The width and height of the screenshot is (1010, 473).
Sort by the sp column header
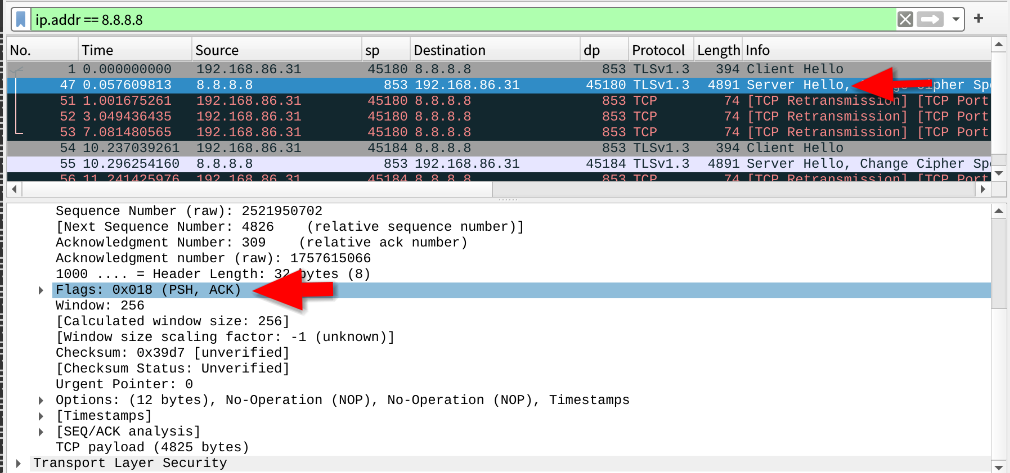coord(386,50)
